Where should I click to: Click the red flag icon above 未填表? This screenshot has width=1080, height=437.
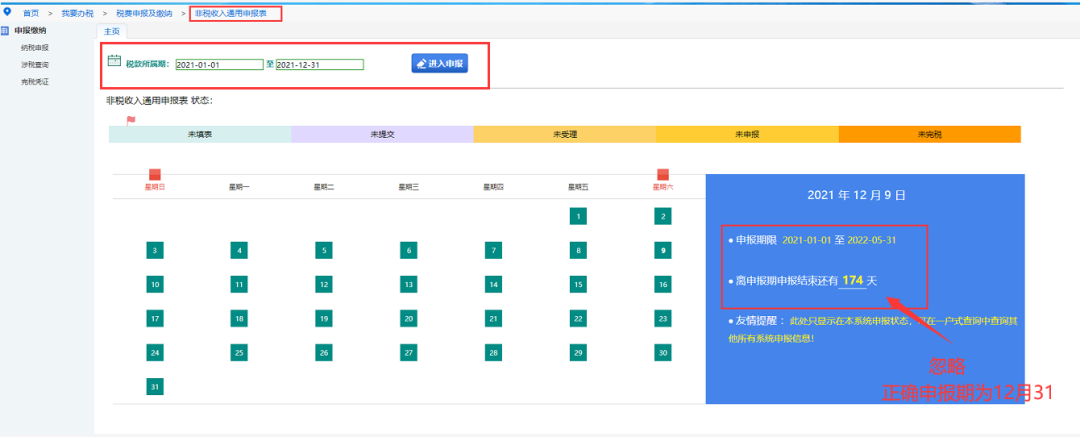130,121
